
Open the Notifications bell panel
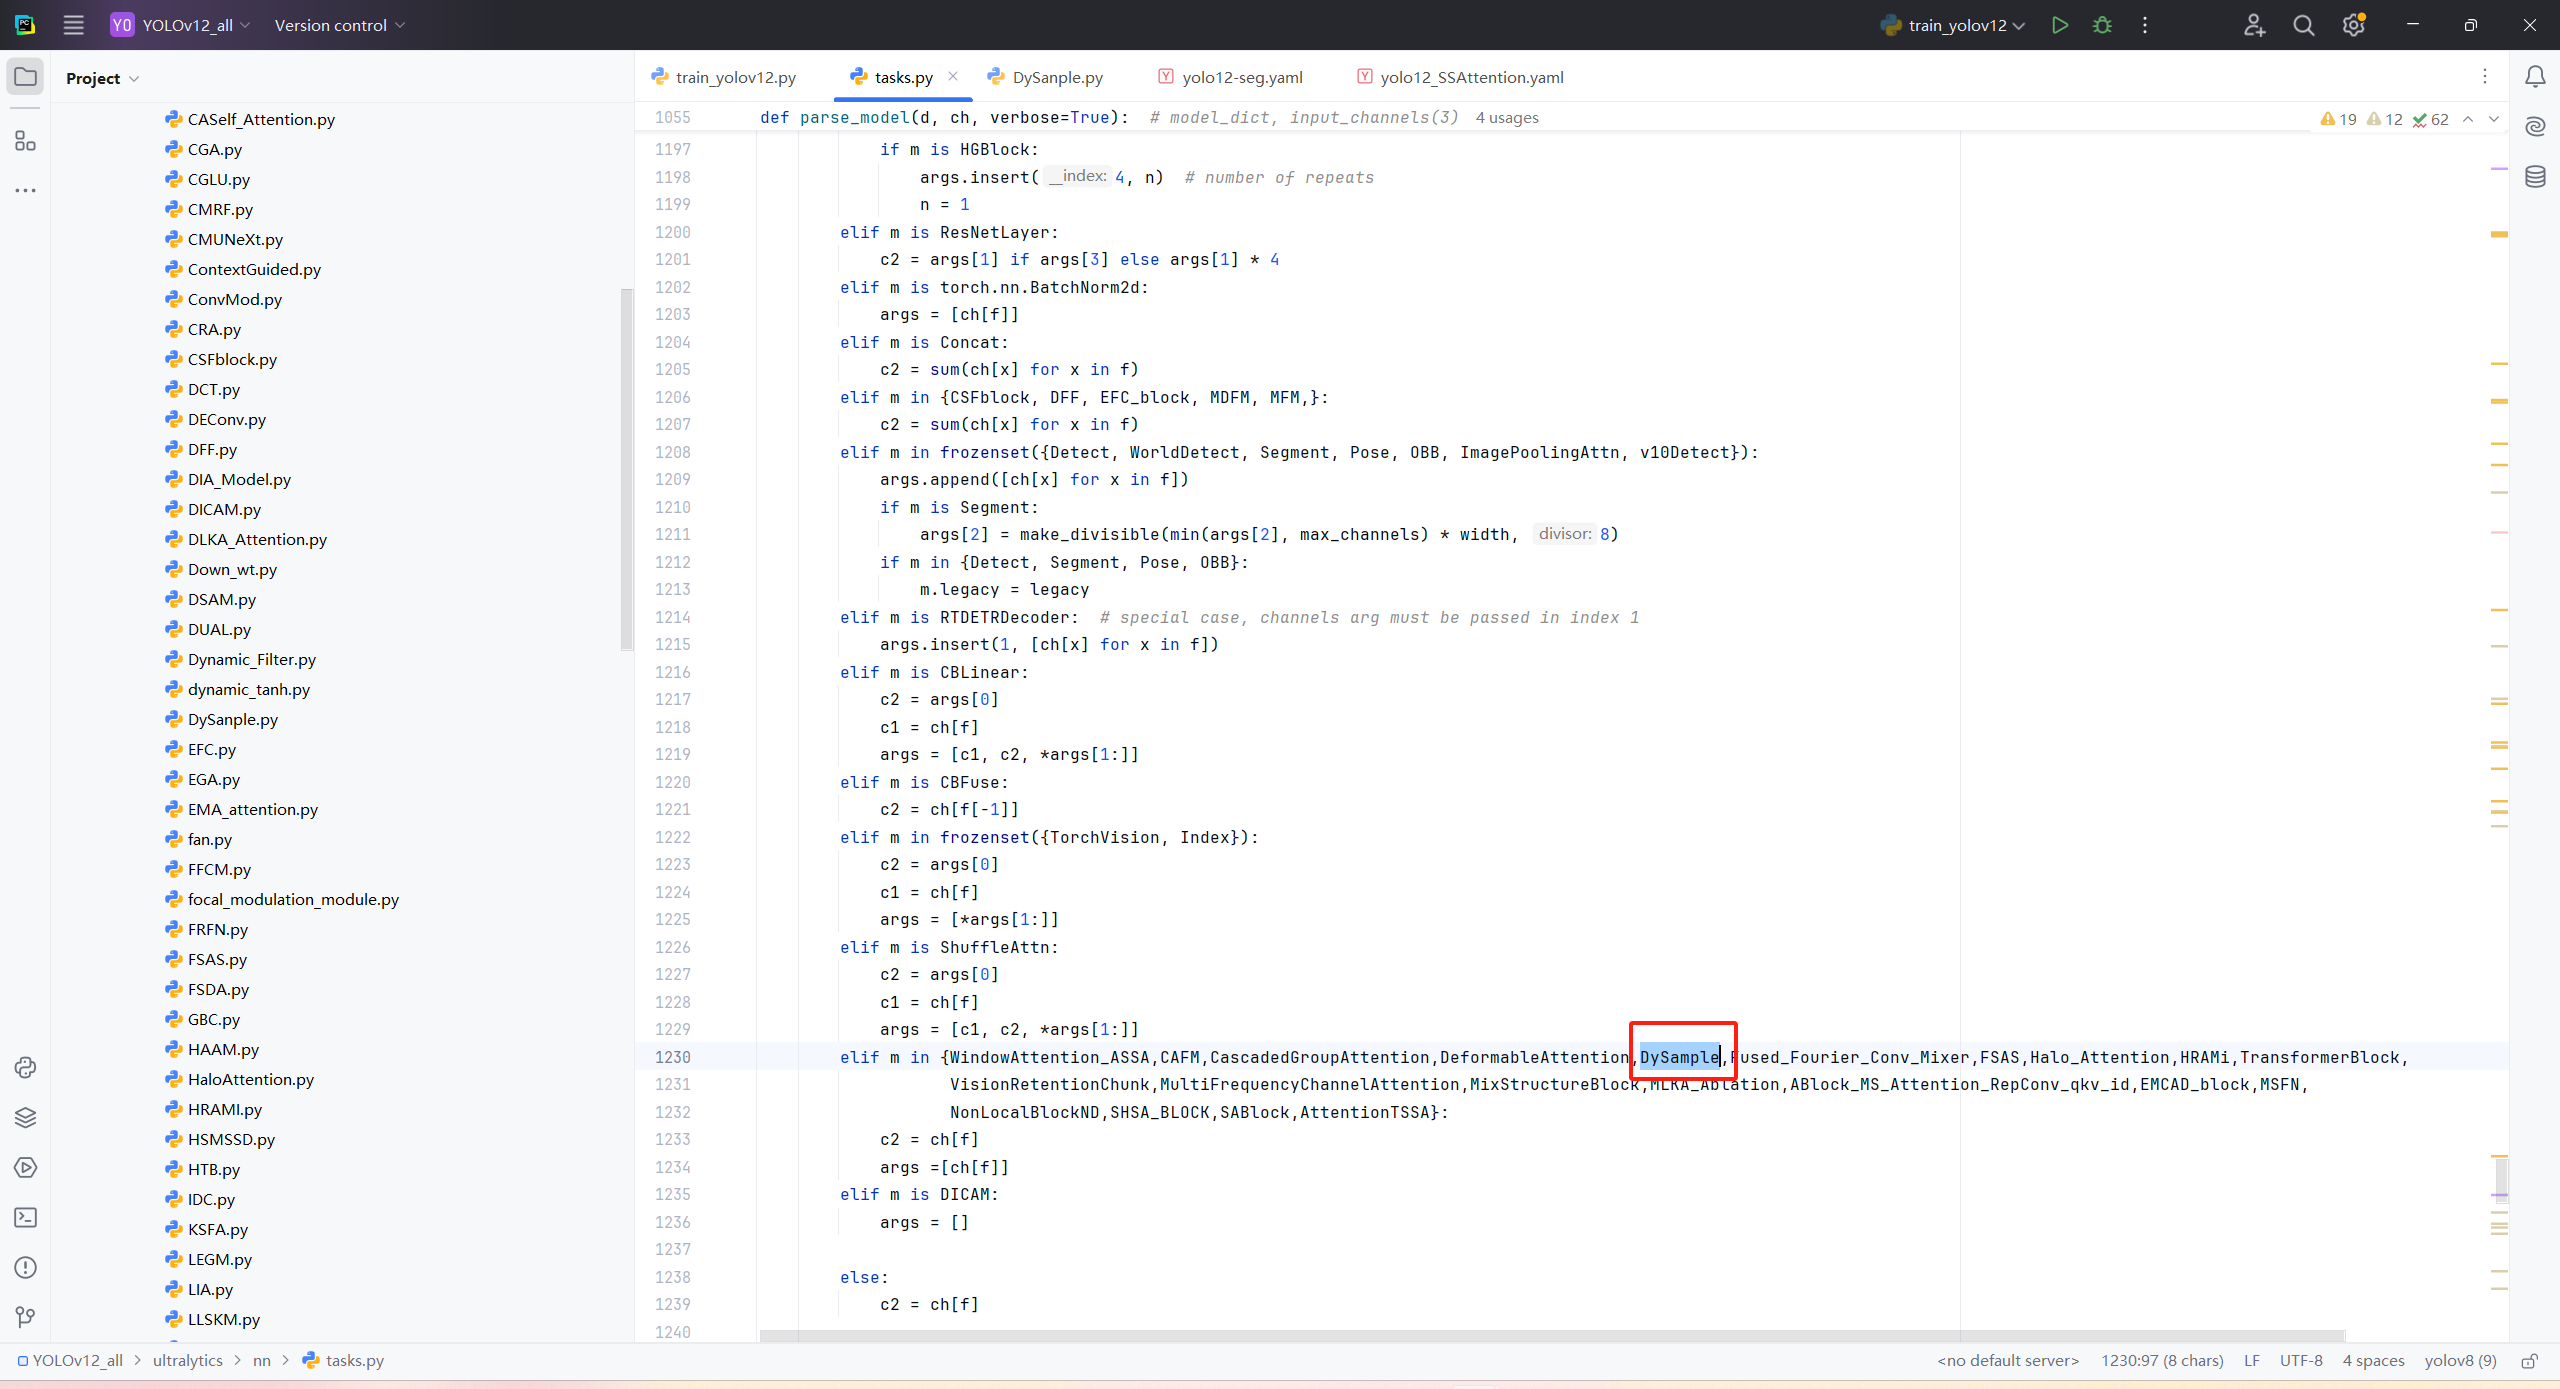(2535, 77)
